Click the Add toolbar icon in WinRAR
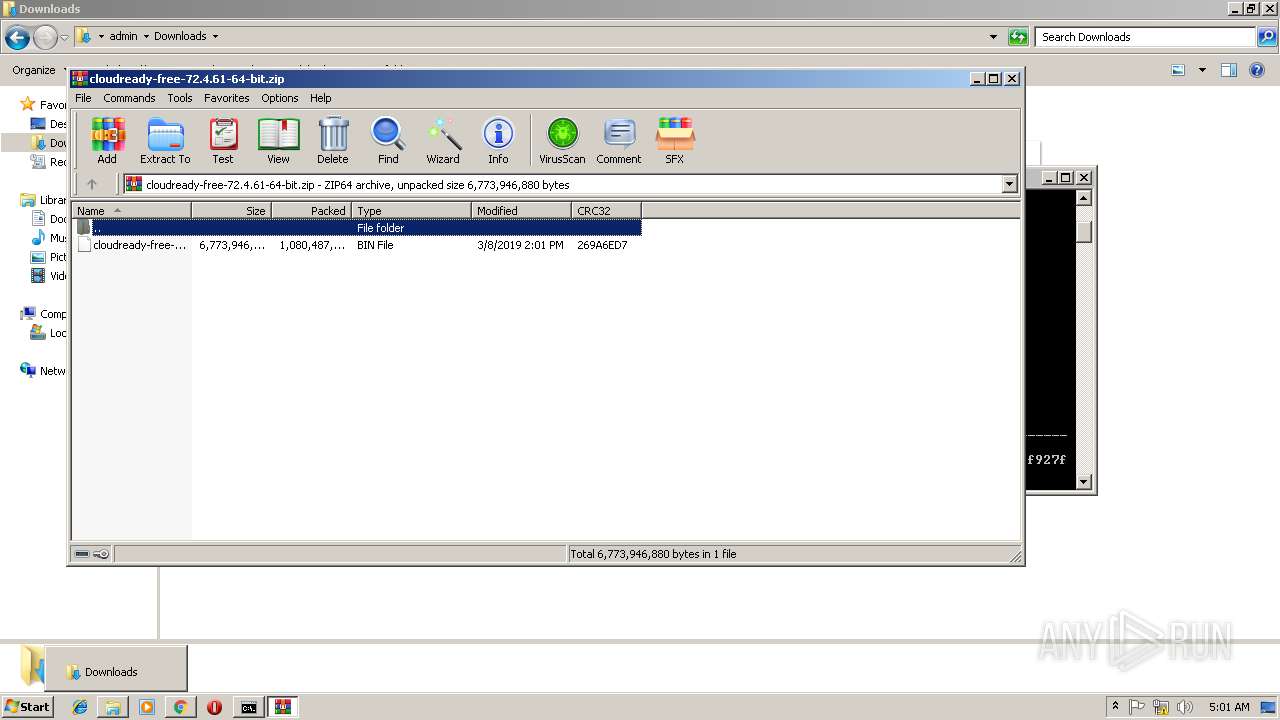The image size is (1280, 720). 107,140
